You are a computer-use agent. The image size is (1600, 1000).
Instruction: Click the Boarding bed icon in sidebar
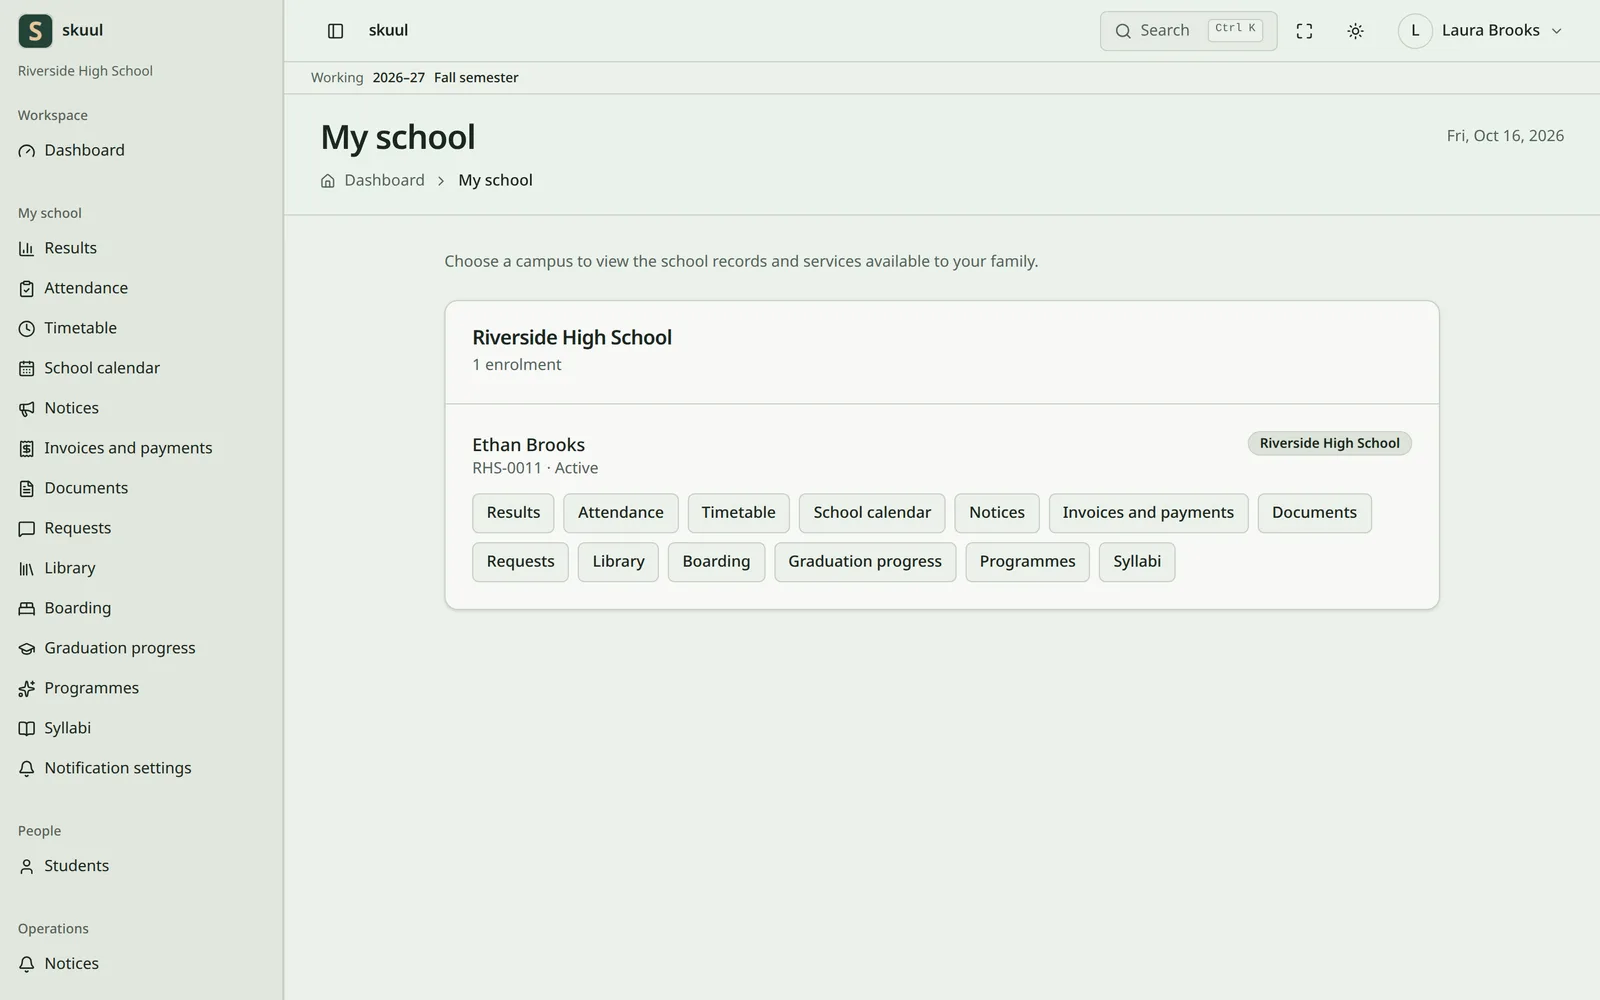point(27,609)
